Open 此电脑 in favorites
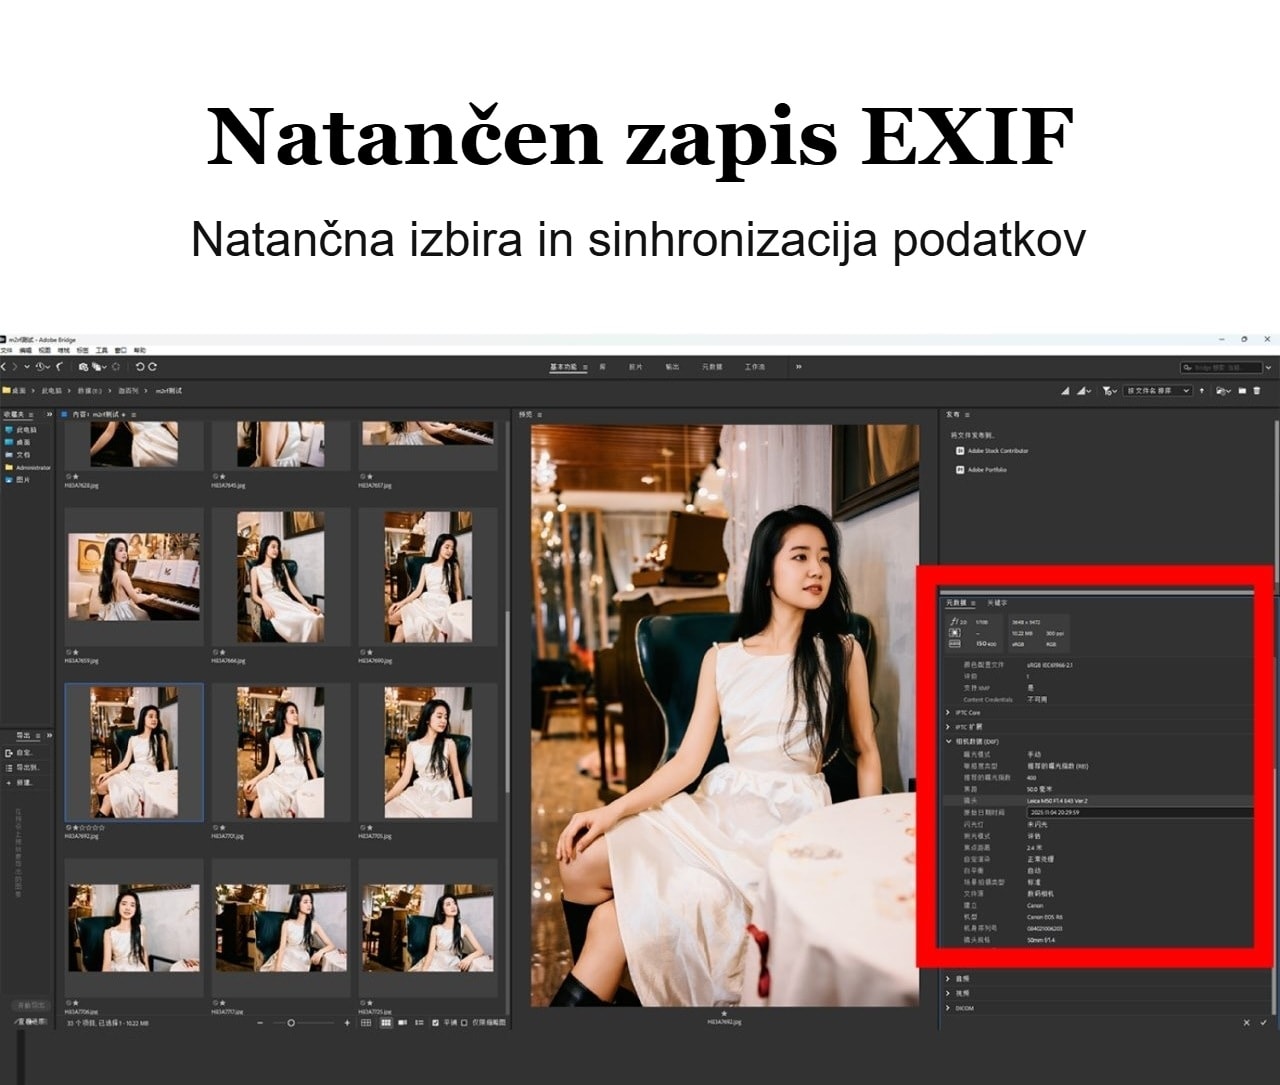 click(26, 430)
